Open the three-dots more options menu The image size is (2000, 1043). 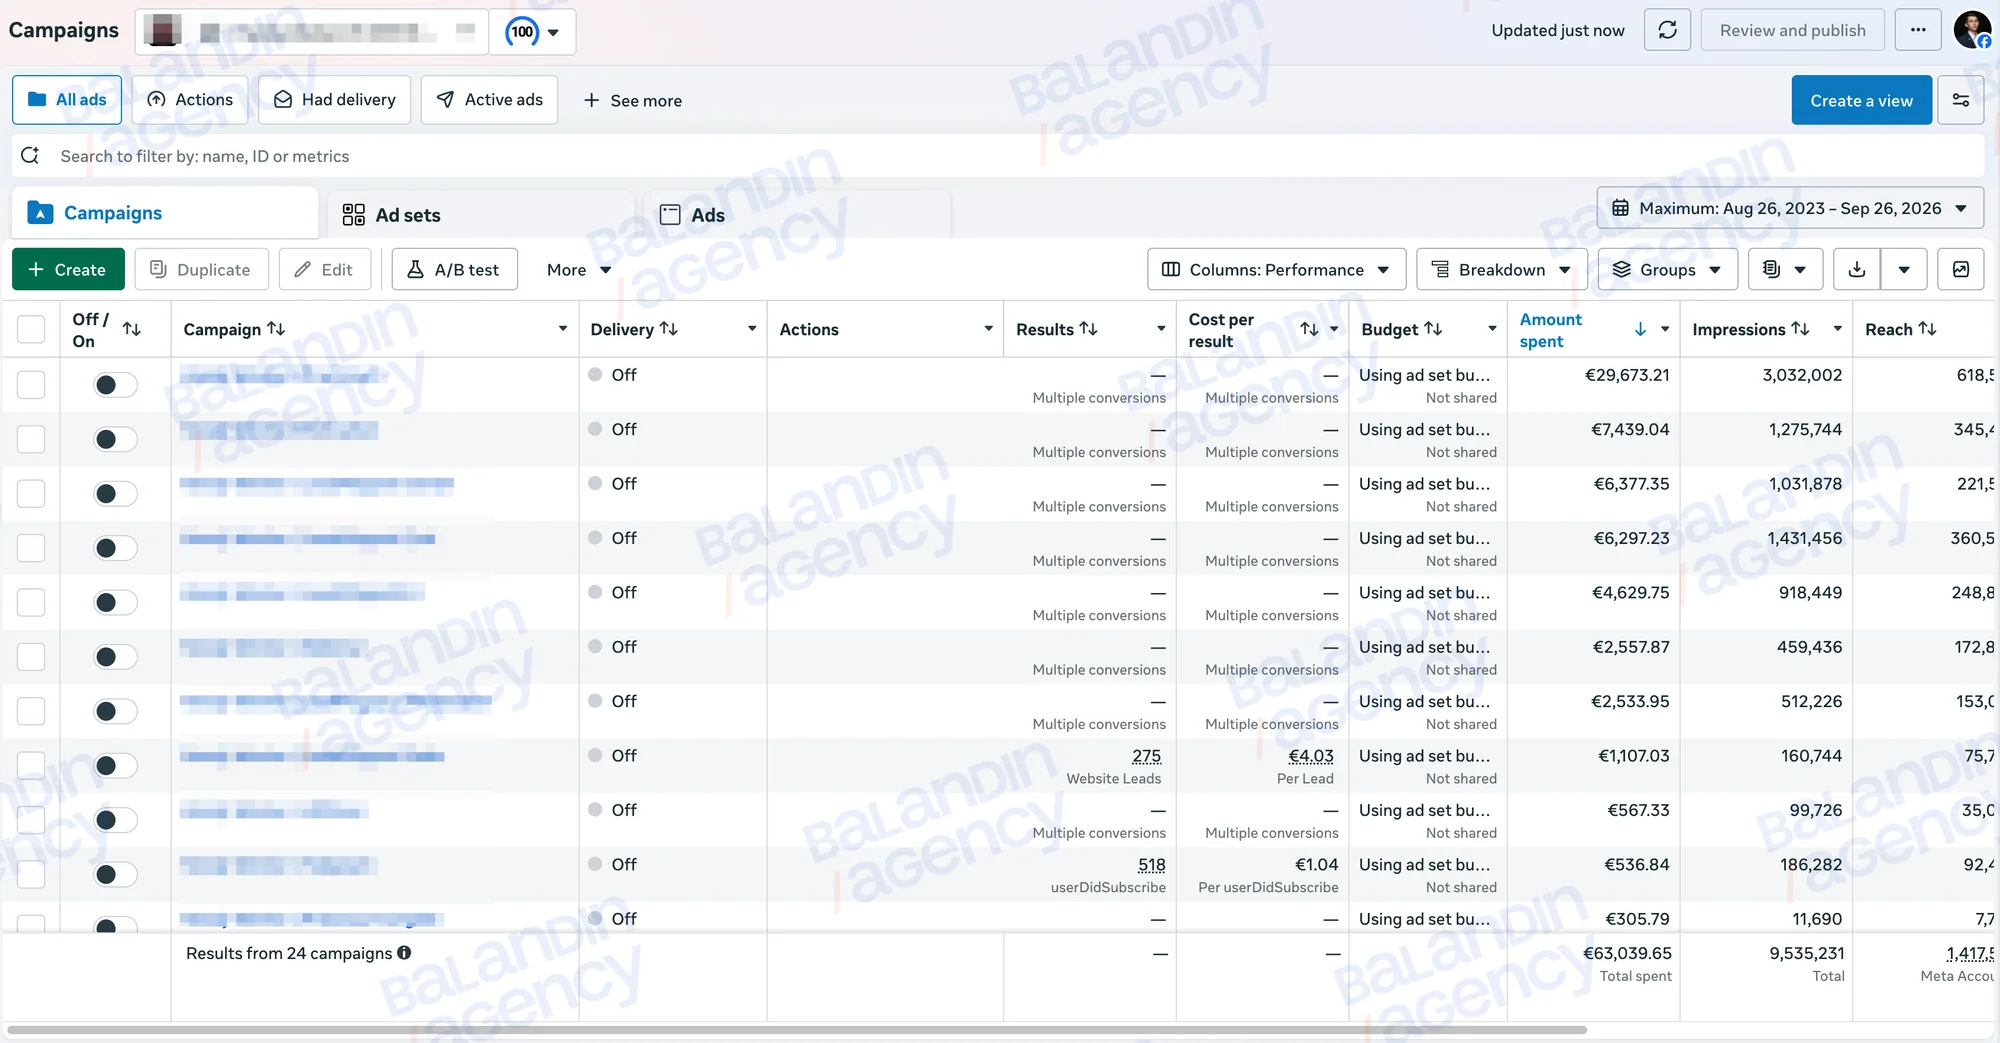[x=1917, y=30]
